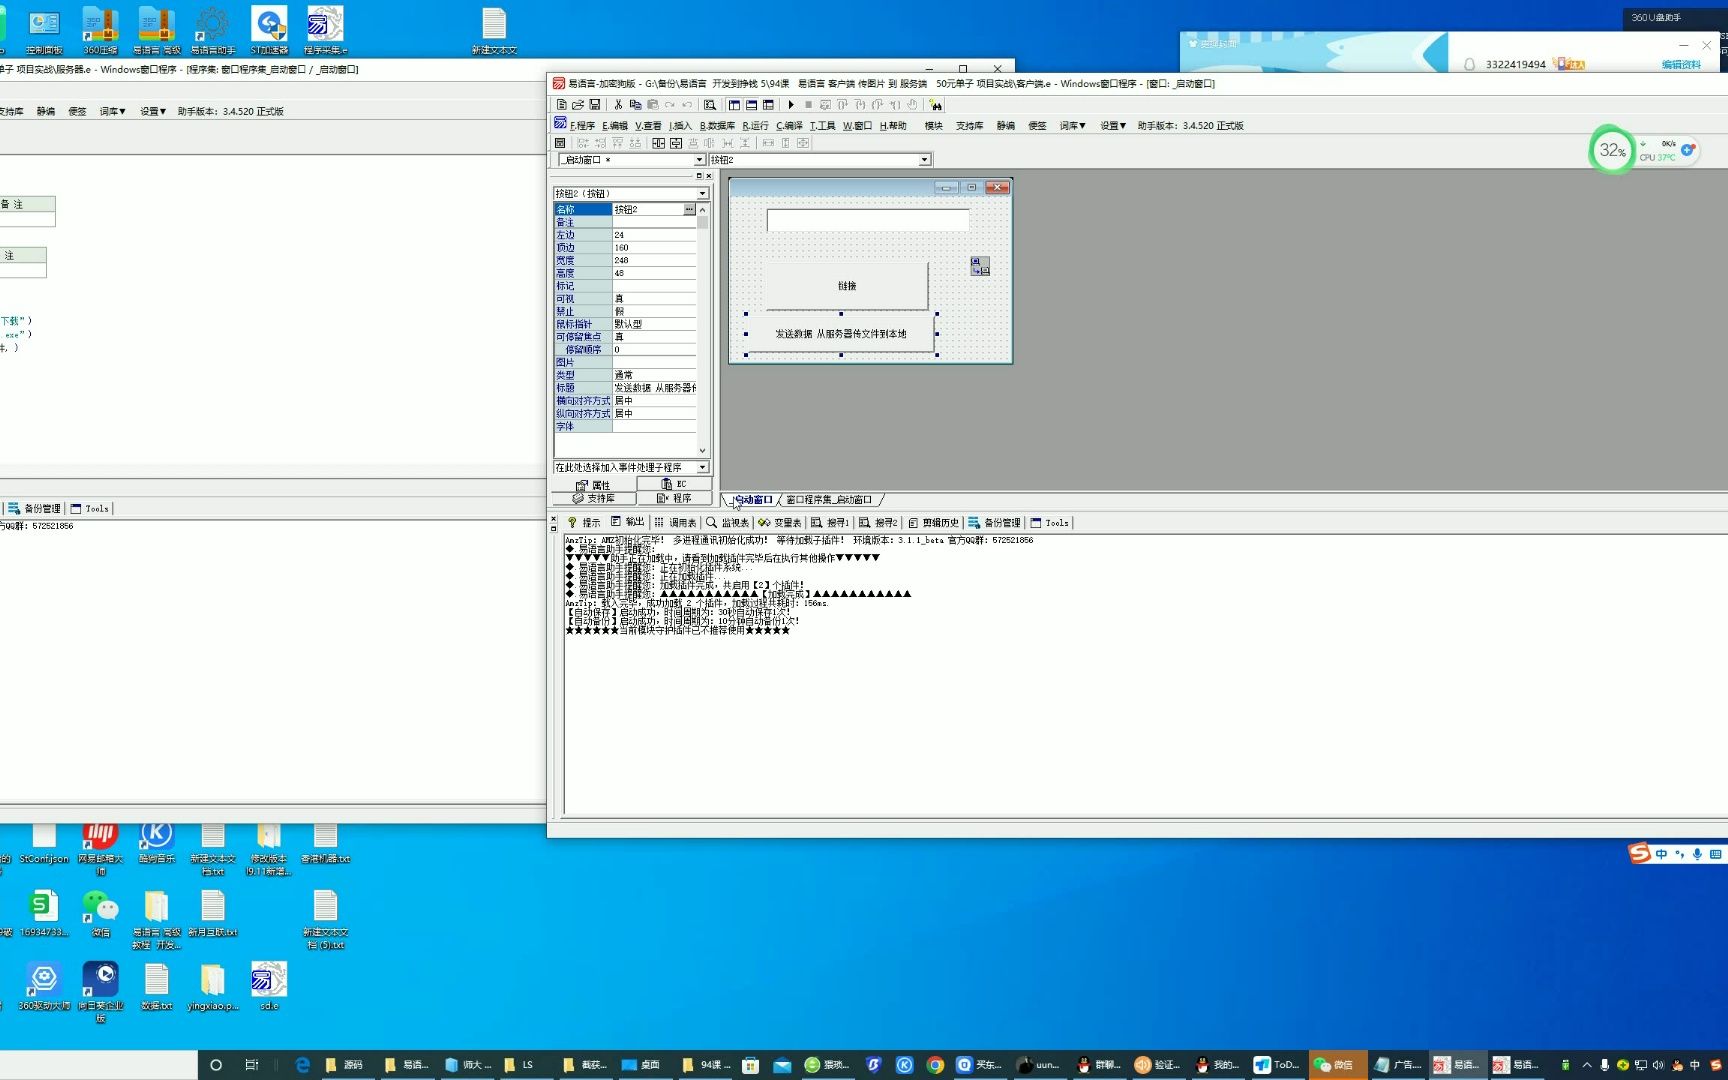Click the Cut scissors icon
This screenshot has height=1080, width=1728.
coord(618,105)
